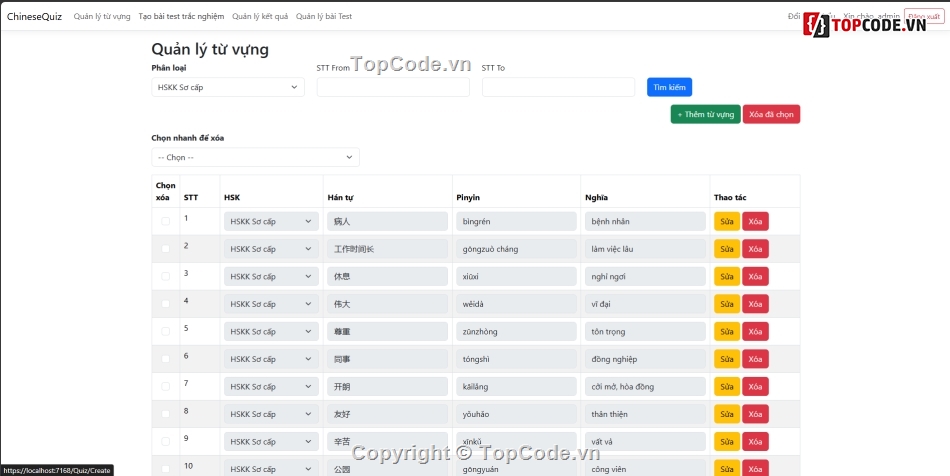
Task: Open the ChineseQuiz brand link
Action: click(35, 16)
